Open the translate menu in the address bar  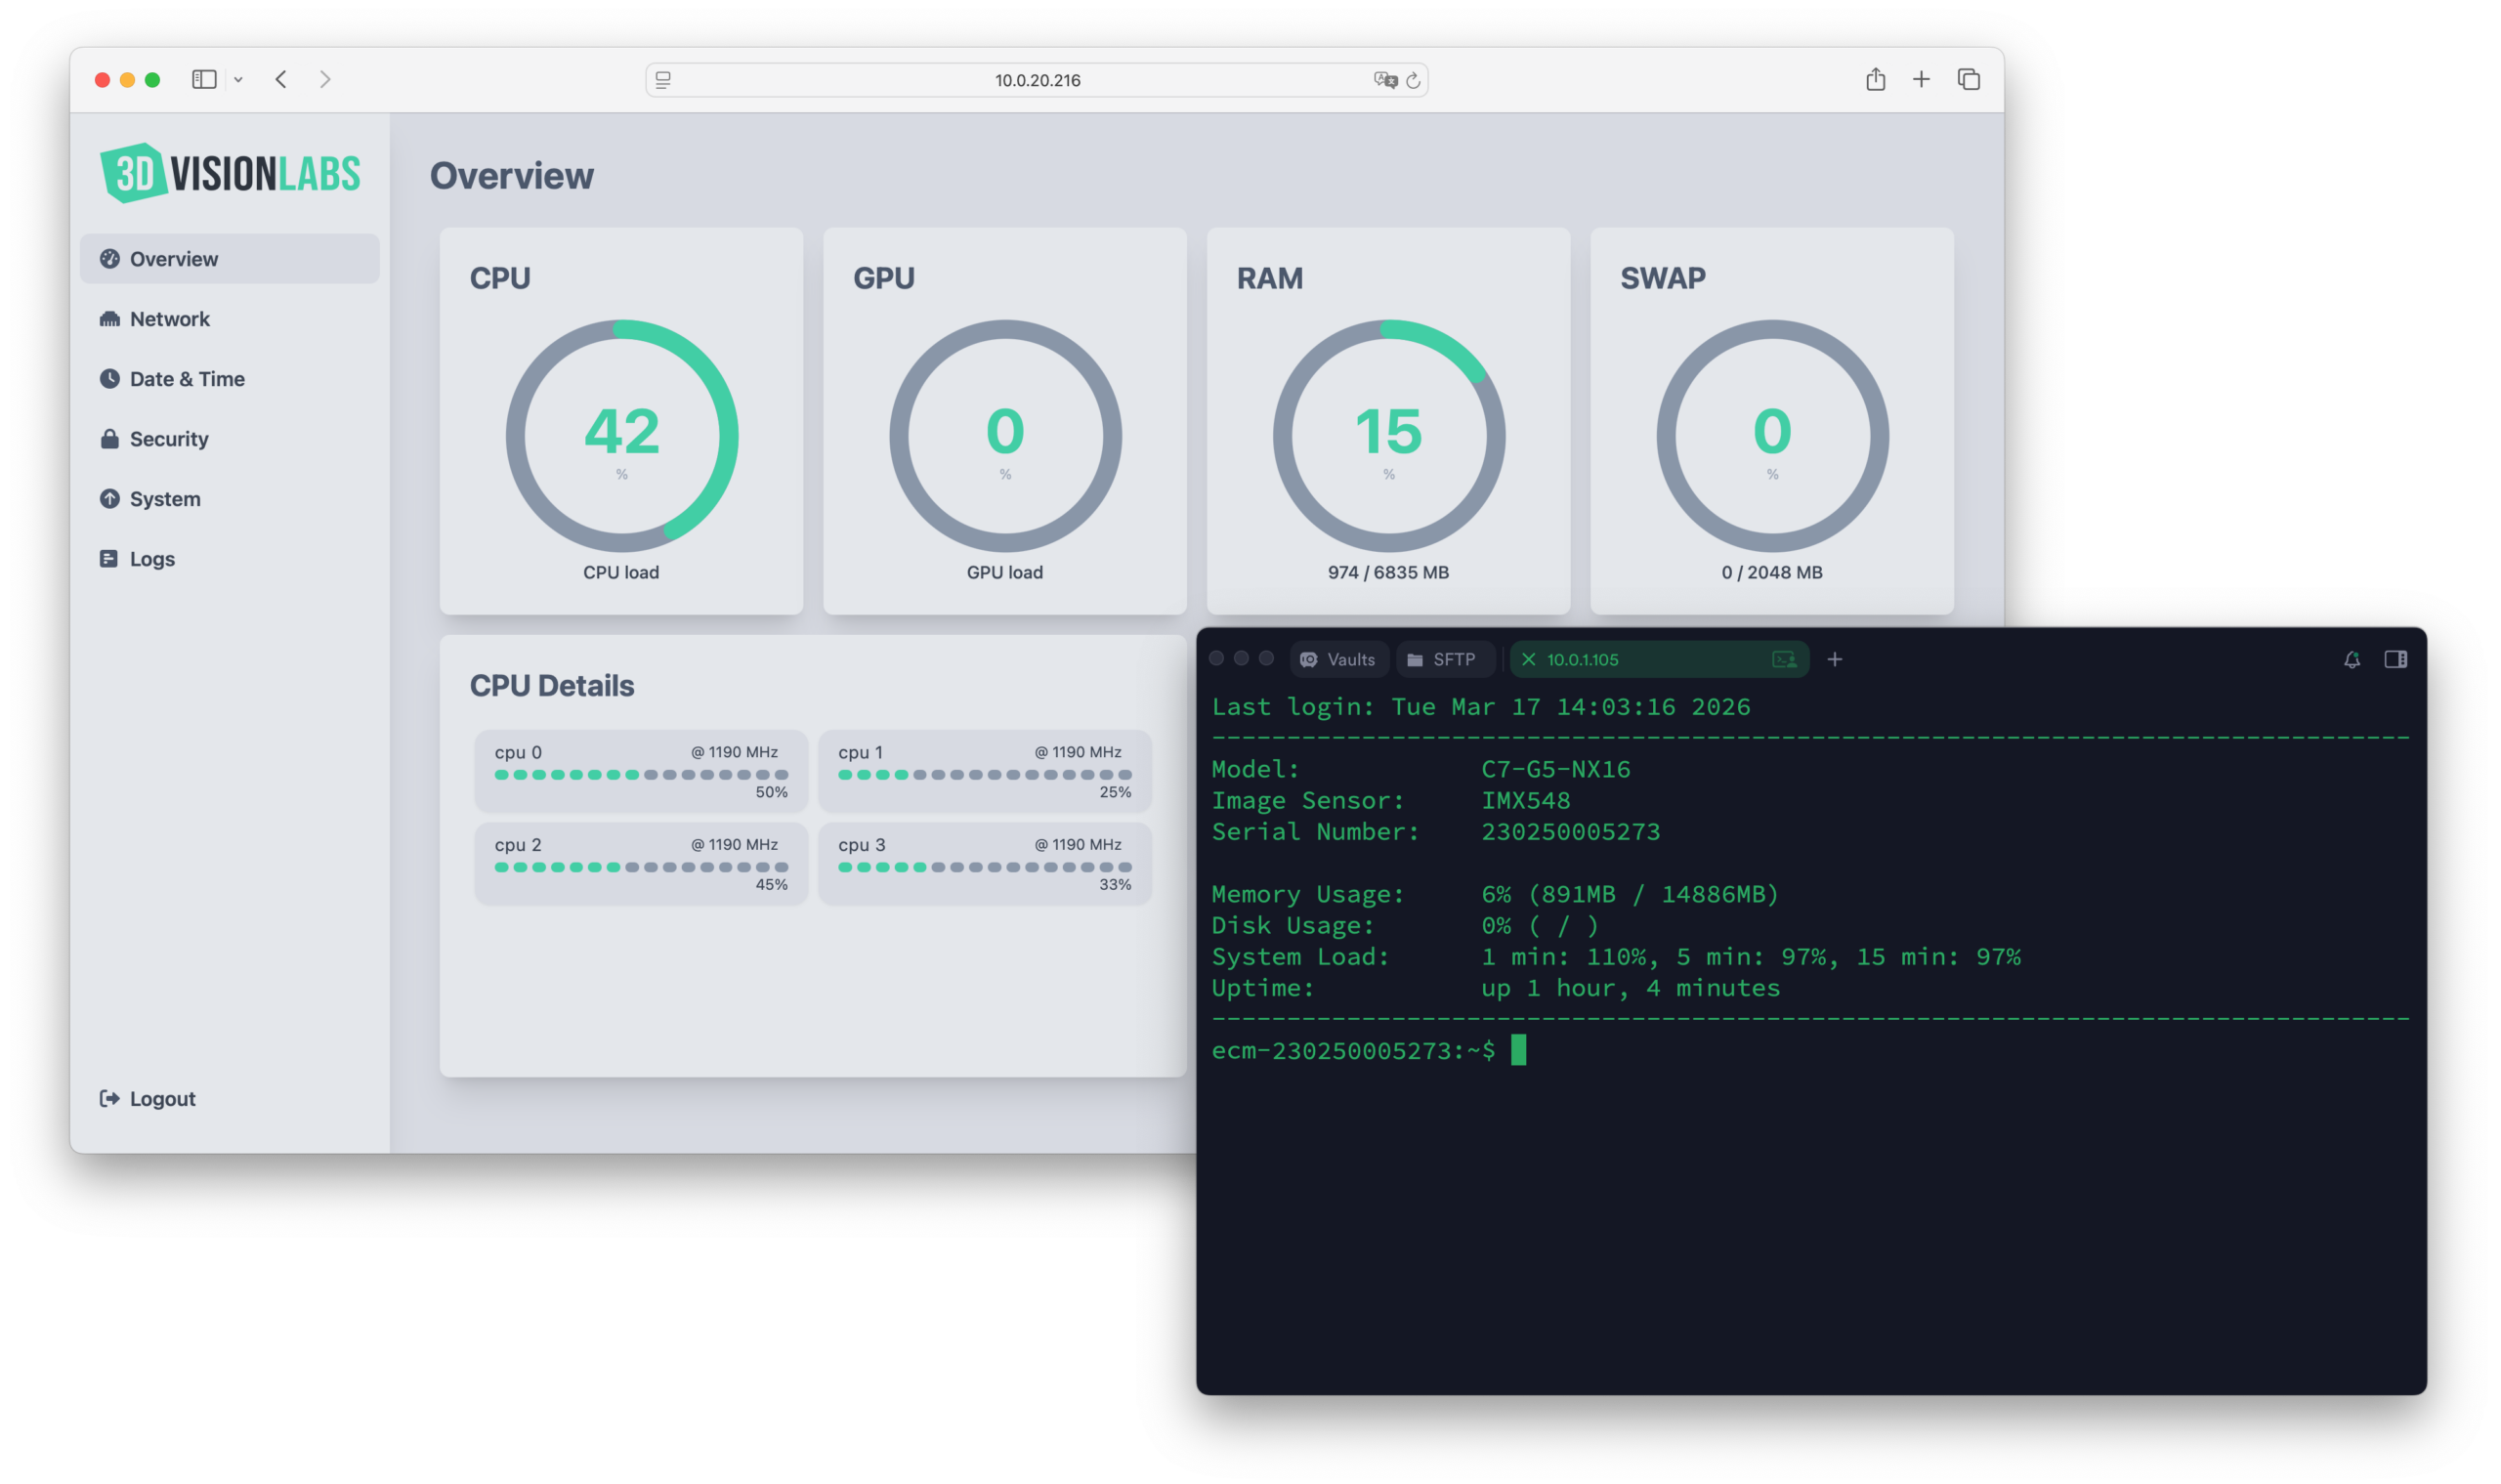tap(1385, 80)
